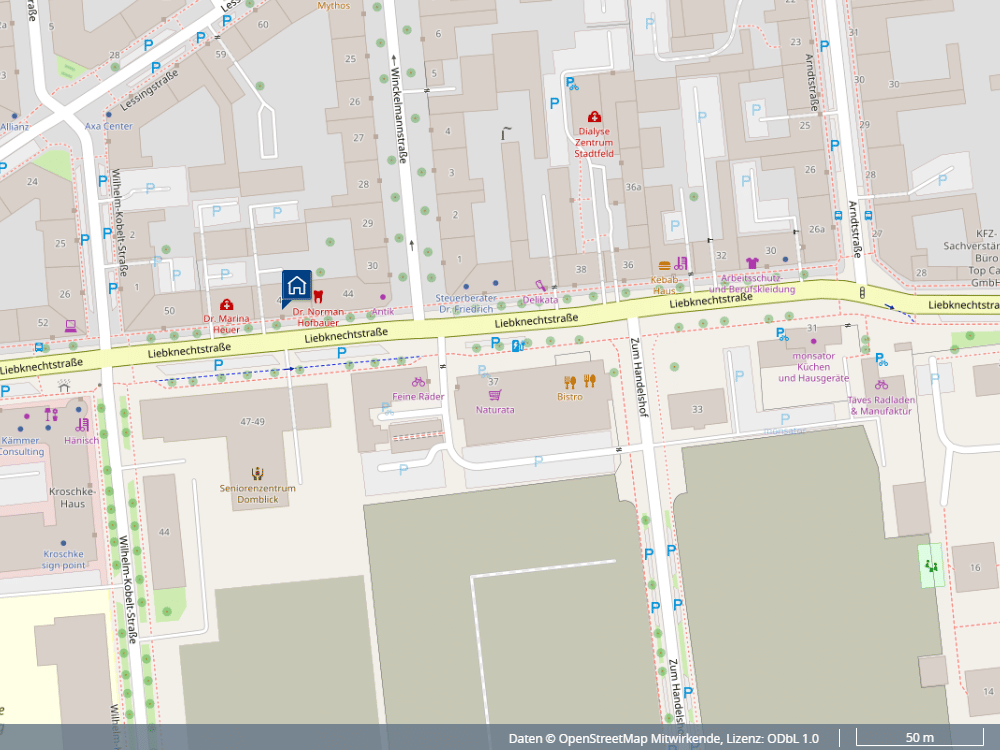Click the shelter icon near Wilhelm-Kobelt-Straße
Viewport: 1000px width, 750px height.
[64, 386]
